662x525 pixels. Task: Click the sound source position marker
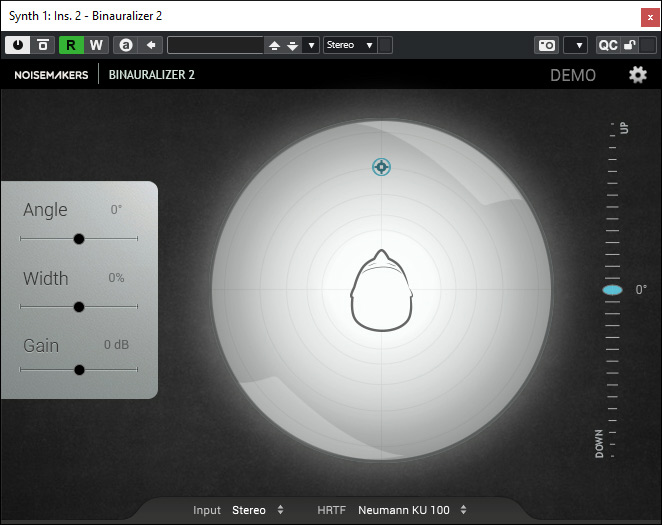click(381, 167)
